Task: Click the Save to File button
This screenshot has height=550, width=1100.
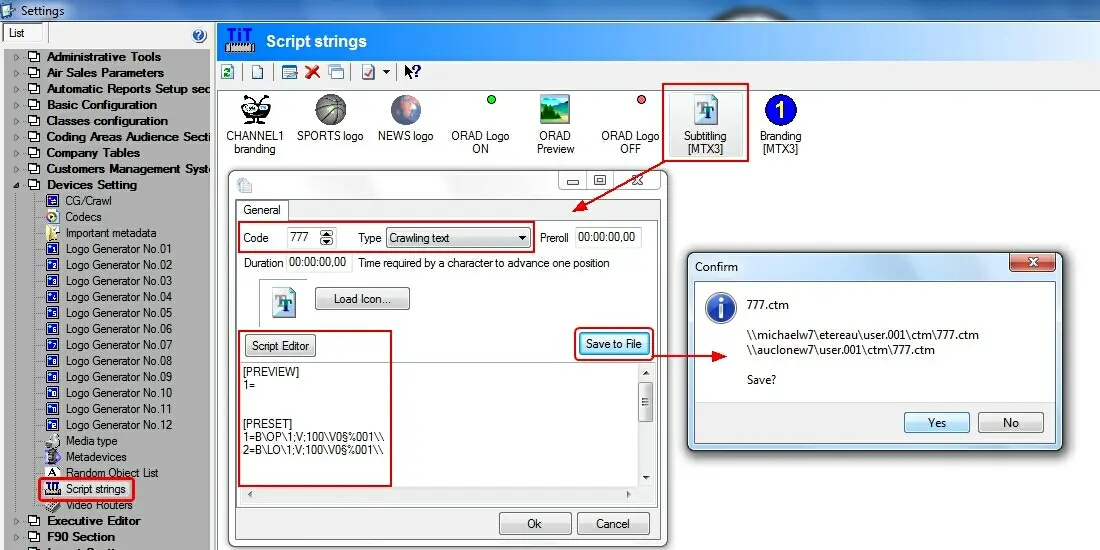Action: coord(613,344)
